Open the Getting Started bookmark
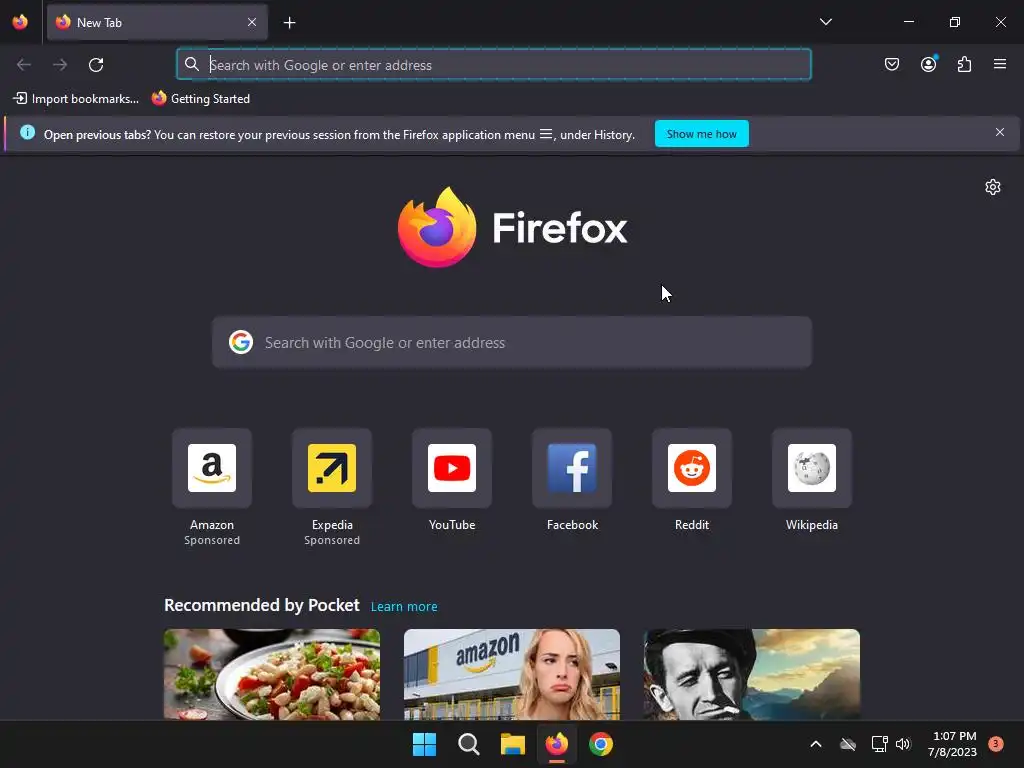Viewport: 1024px width, 768px height. (201, 99)
